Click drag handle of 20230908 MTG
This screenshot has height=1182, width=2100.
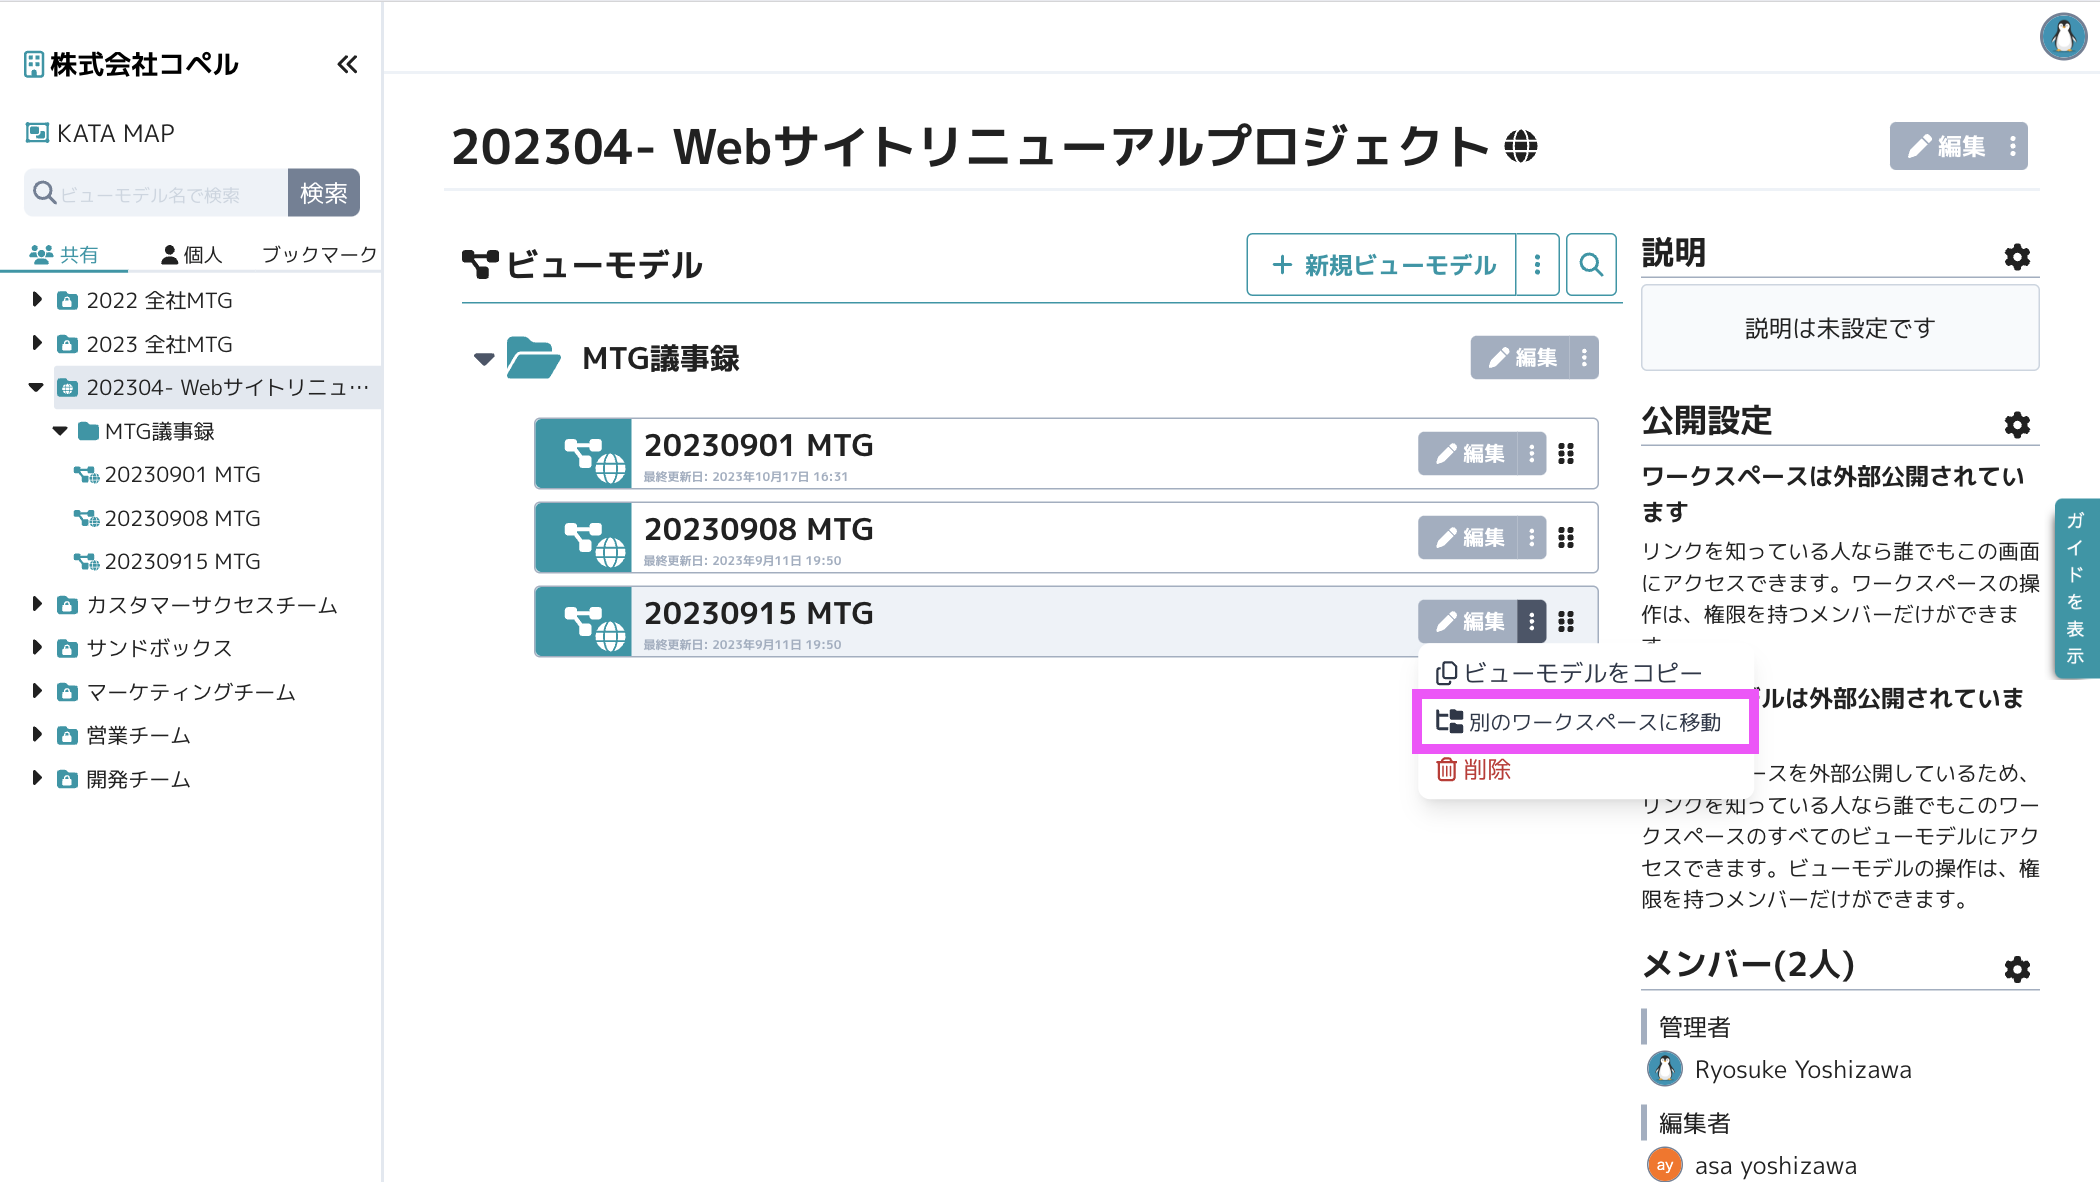pos(1566,538)
